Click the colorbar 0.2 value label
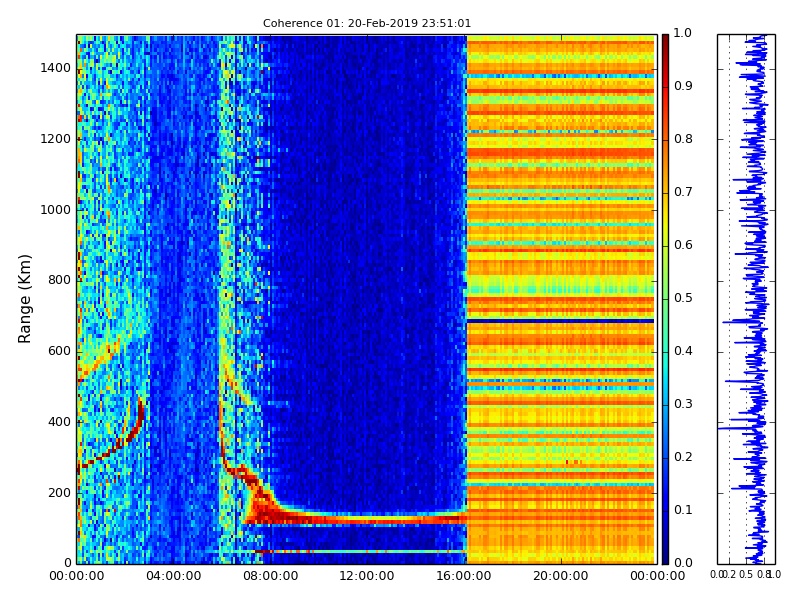The height and width of the screenshot is (600, 800). (x=683, y=457)
